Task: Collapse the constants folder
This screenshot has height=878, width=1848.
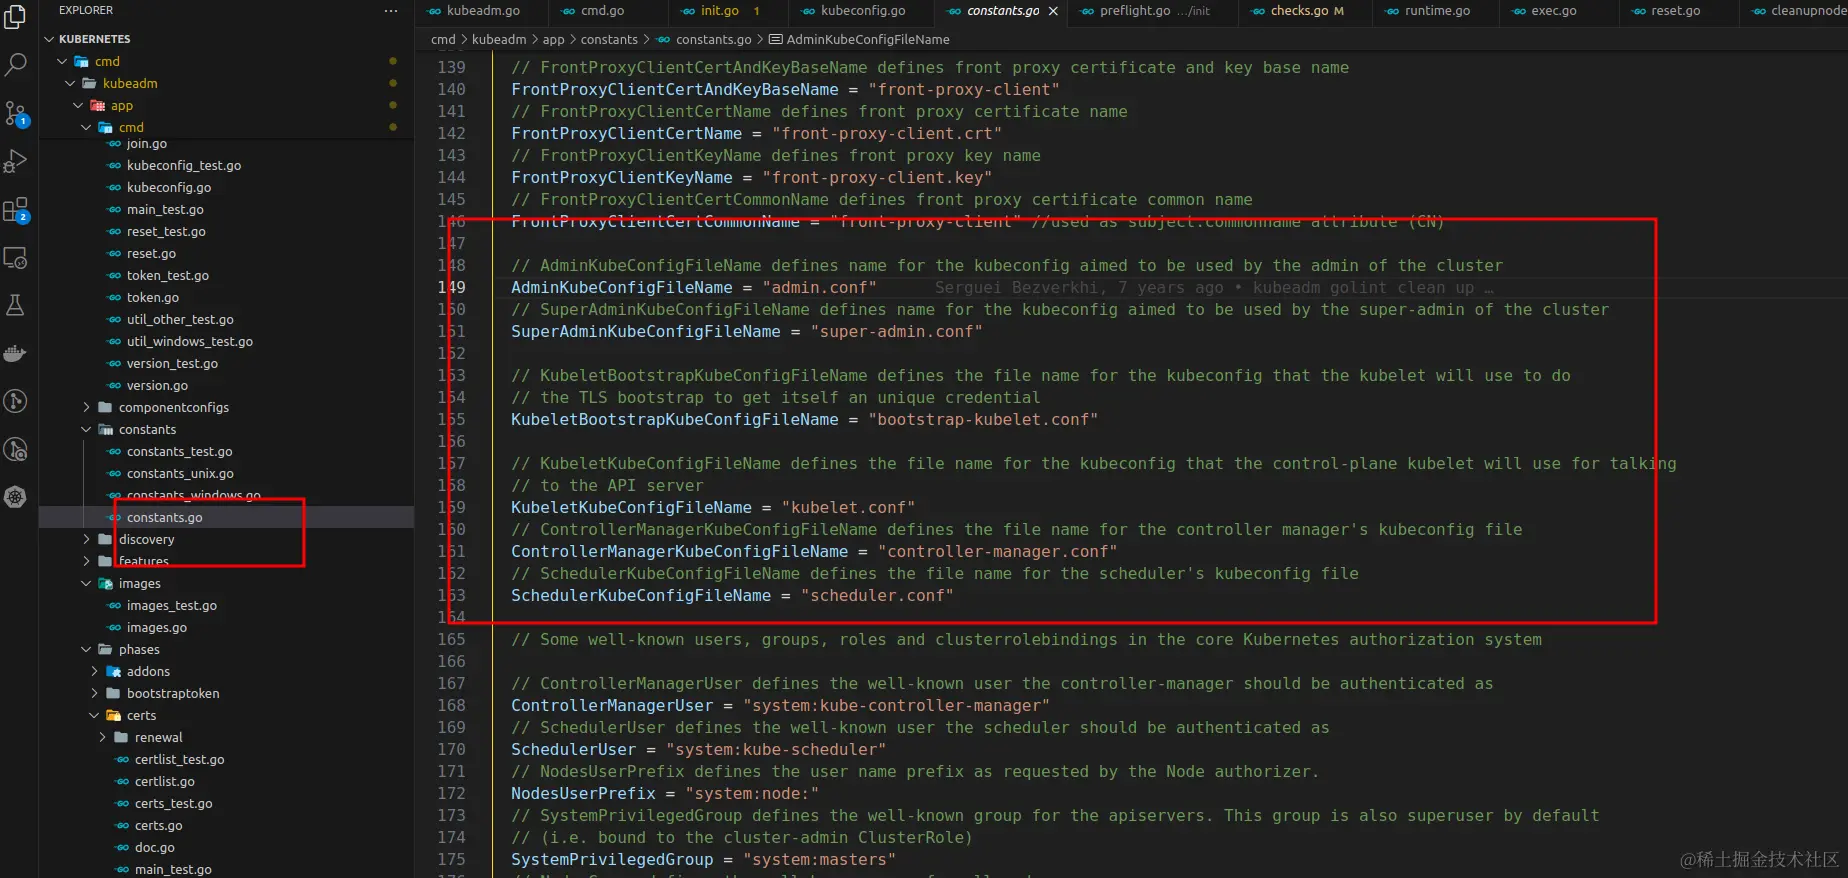Action: 147,429
